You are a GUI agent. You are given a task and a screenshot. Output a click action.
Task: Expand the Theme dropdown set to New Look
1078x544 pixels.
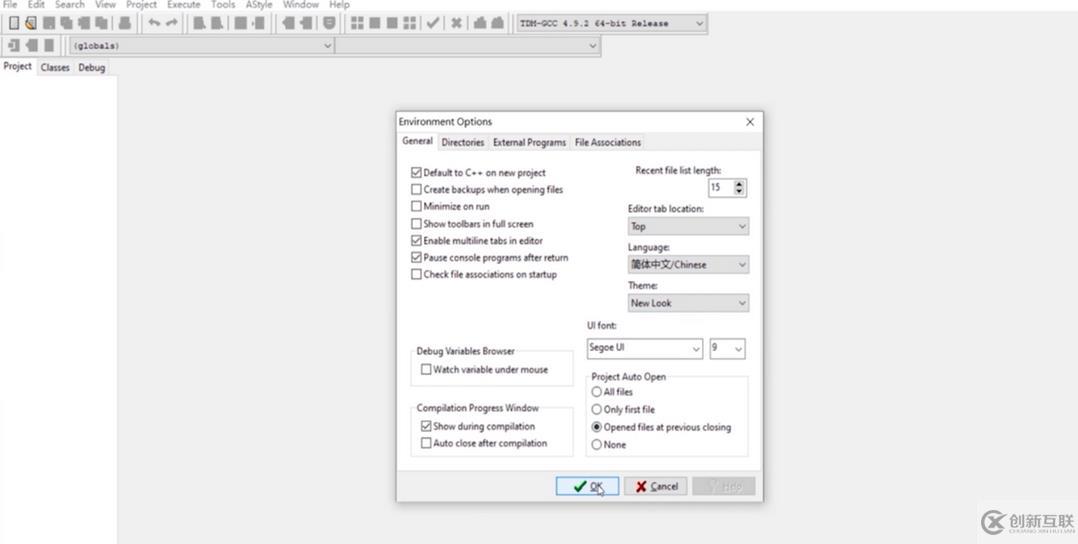688,303
